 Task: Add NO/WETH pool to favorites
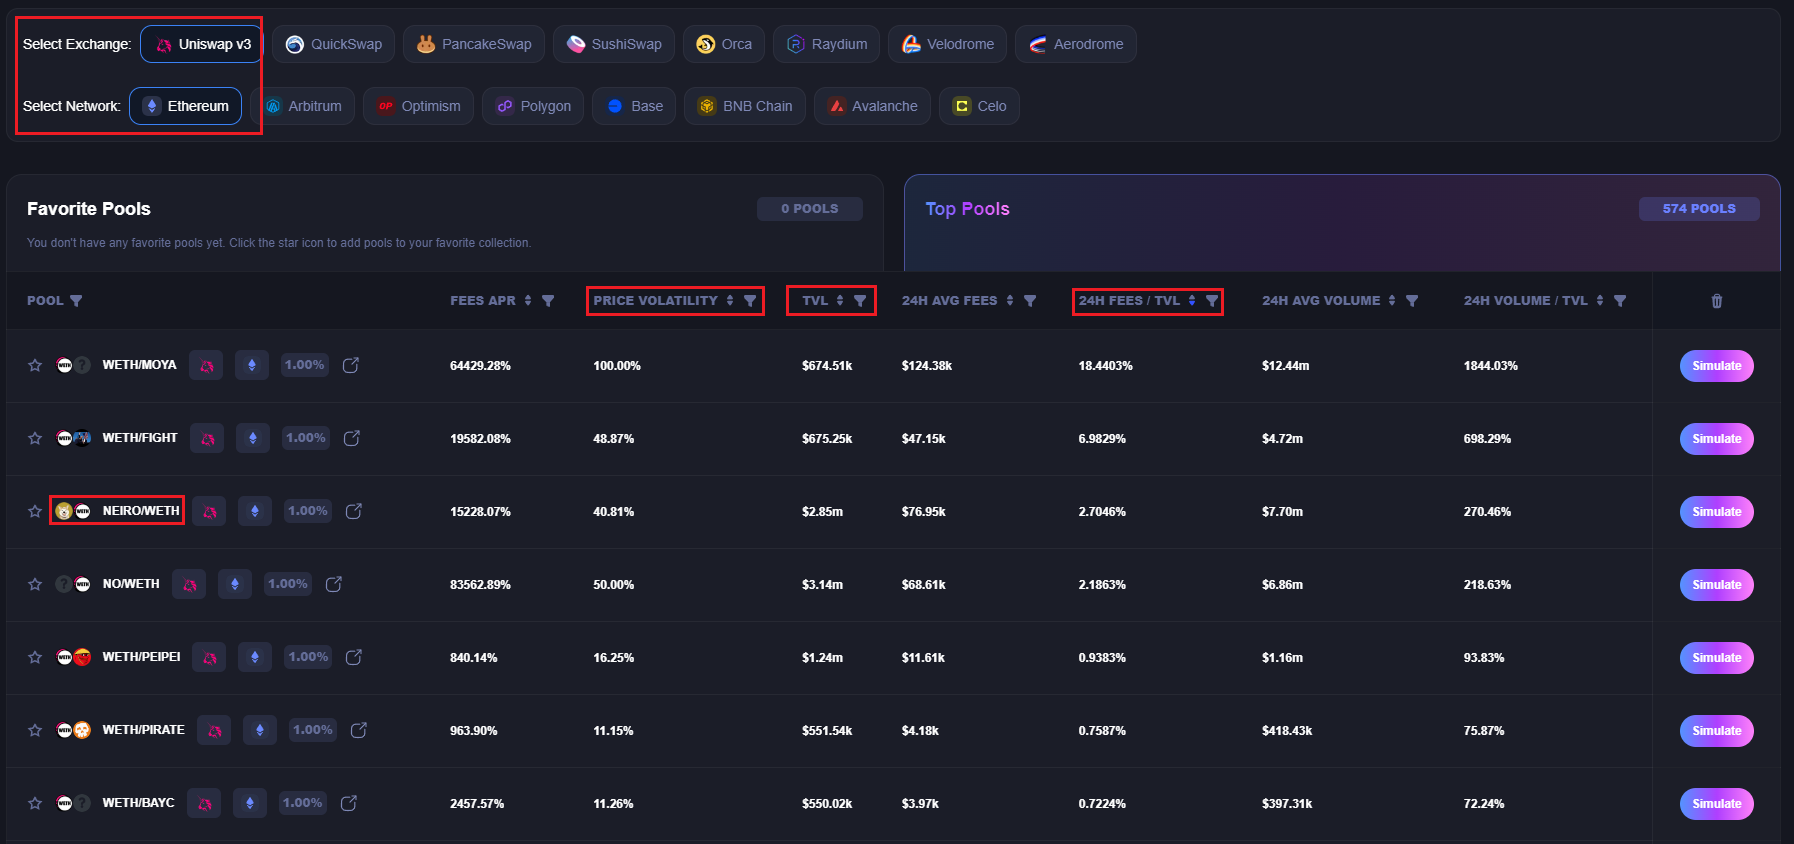coord(35,585)
